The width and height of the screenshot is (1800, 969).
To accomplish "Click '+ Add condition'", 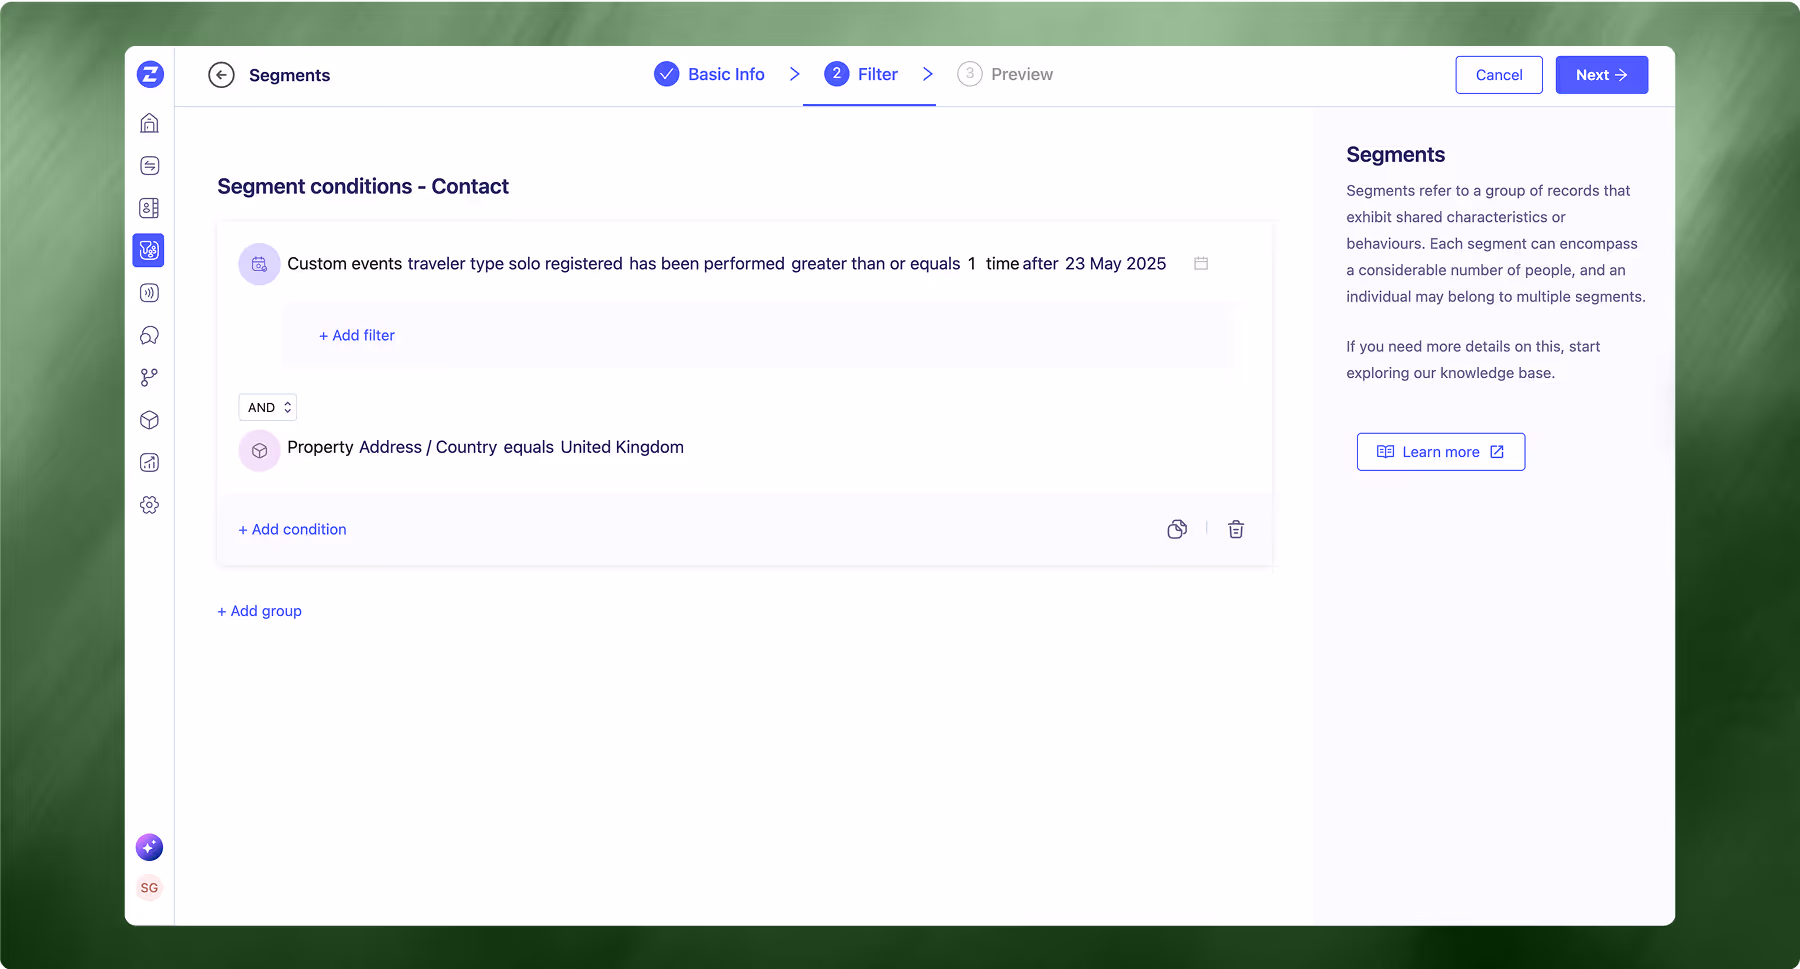I will coord(292,529).
